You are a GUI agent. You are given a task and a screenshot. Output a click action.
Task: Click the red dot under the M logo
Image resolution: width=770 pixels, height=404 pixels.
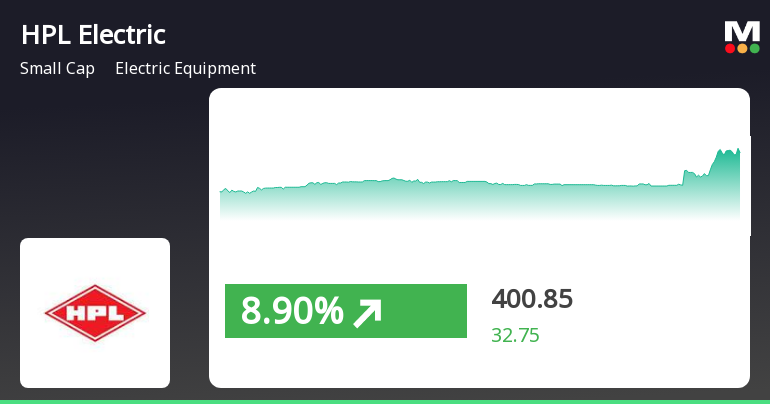tap(730, 48)
